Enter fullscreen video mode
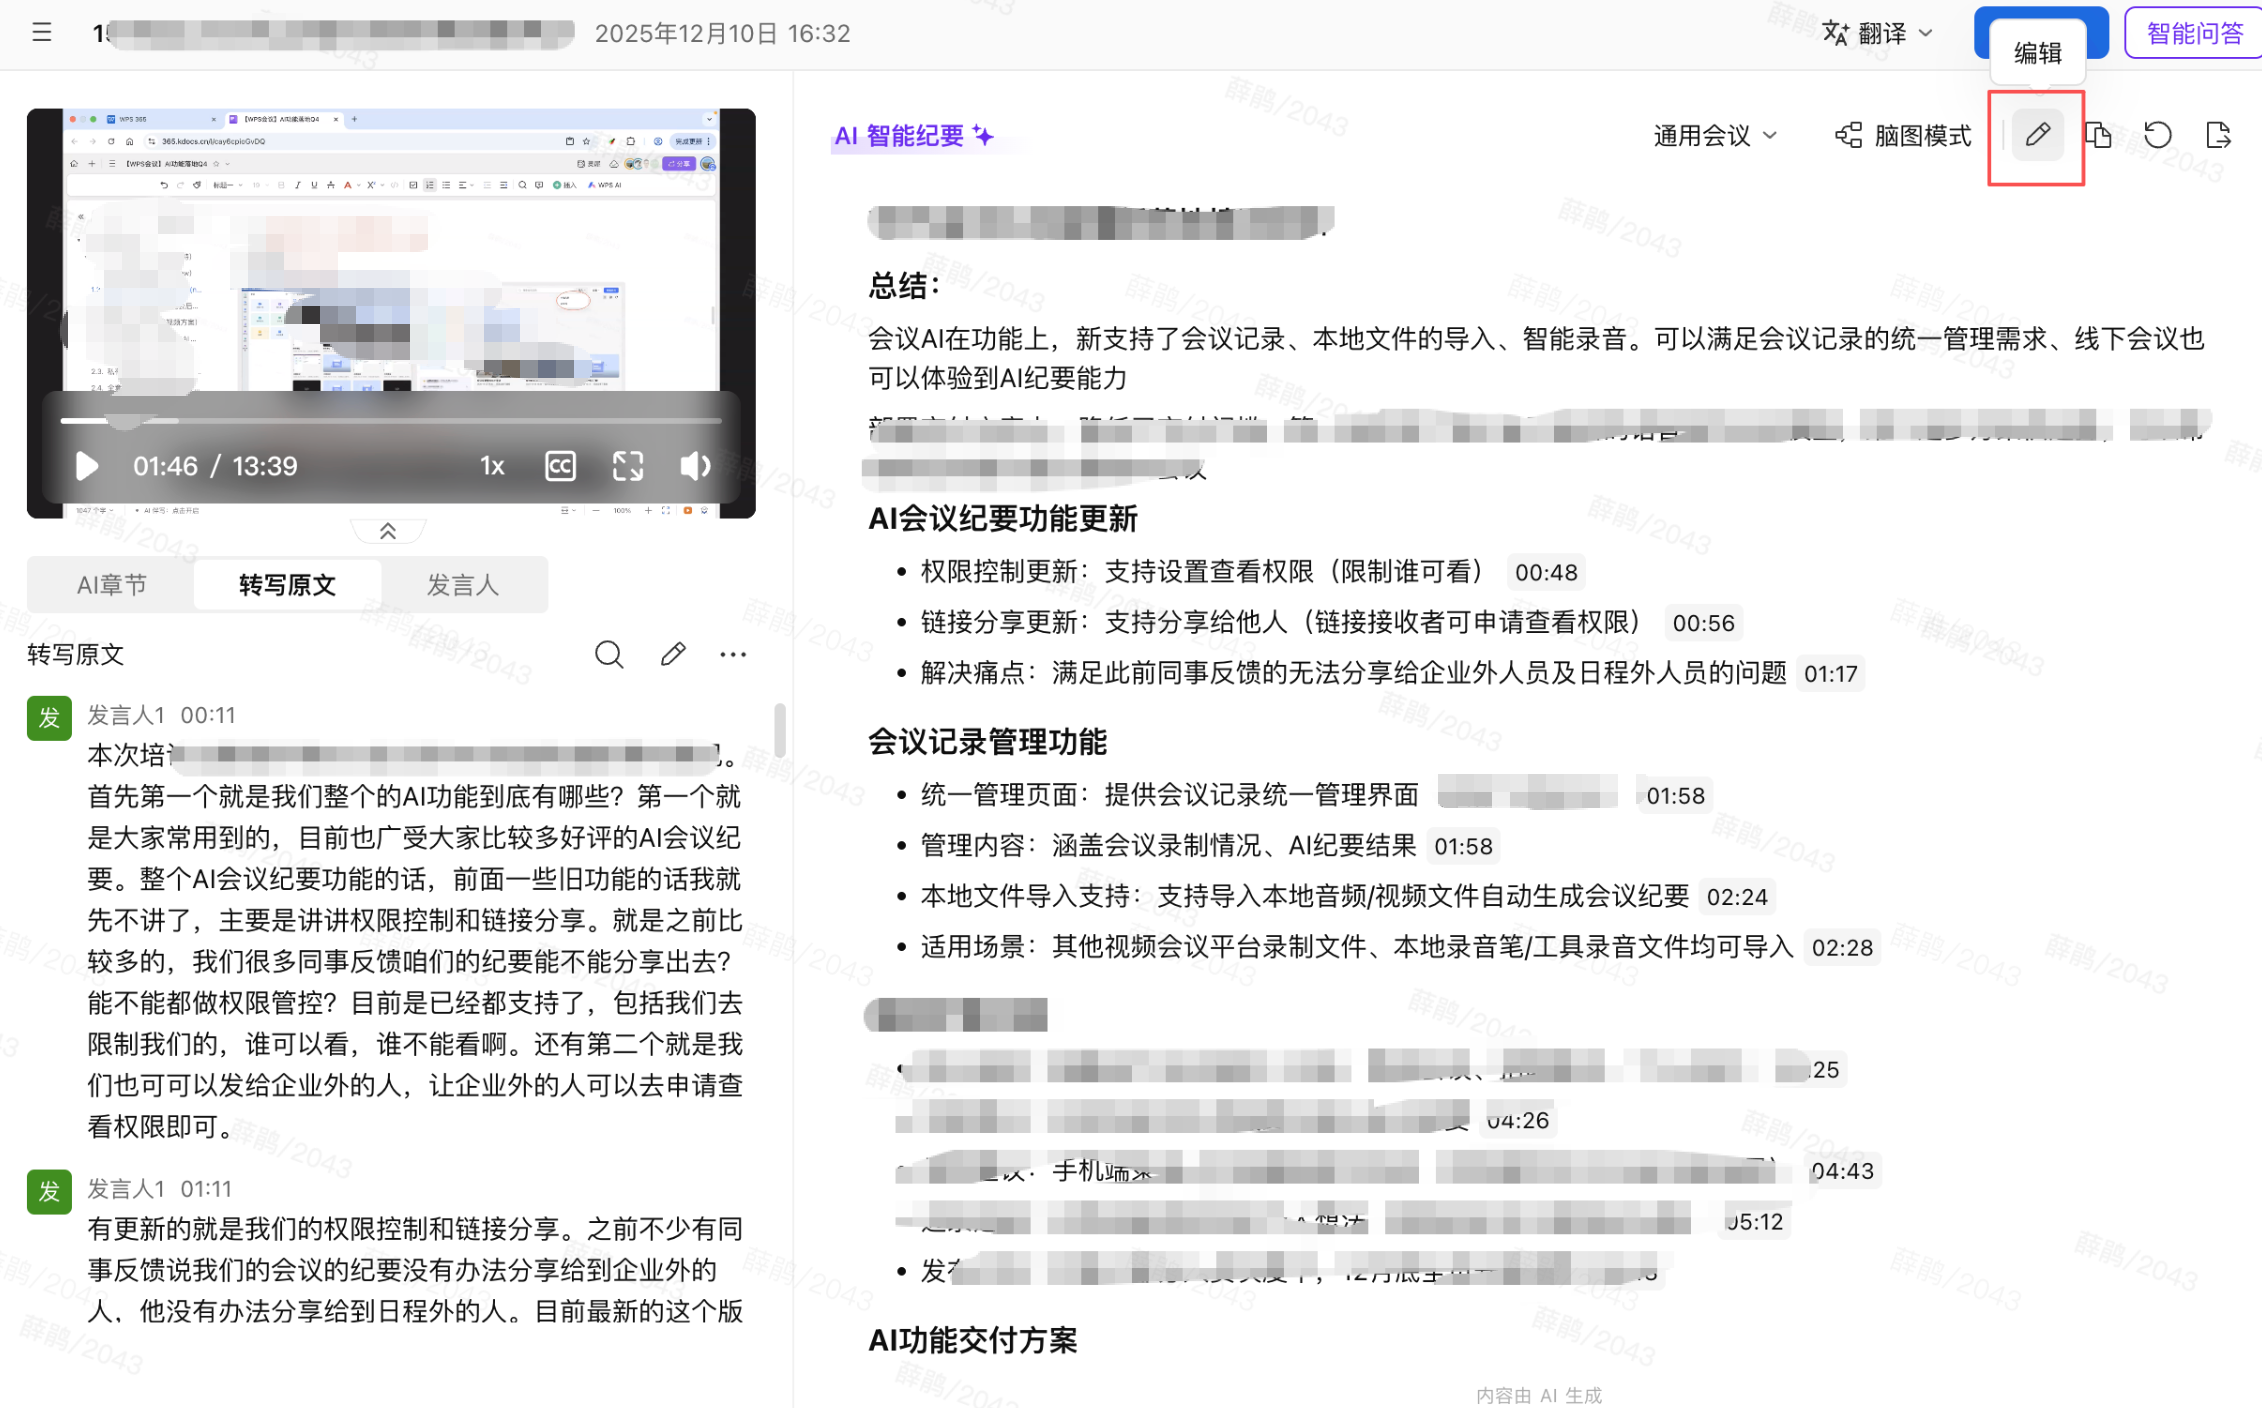This screenshot has height=1408, width=2262. [628, 466]
